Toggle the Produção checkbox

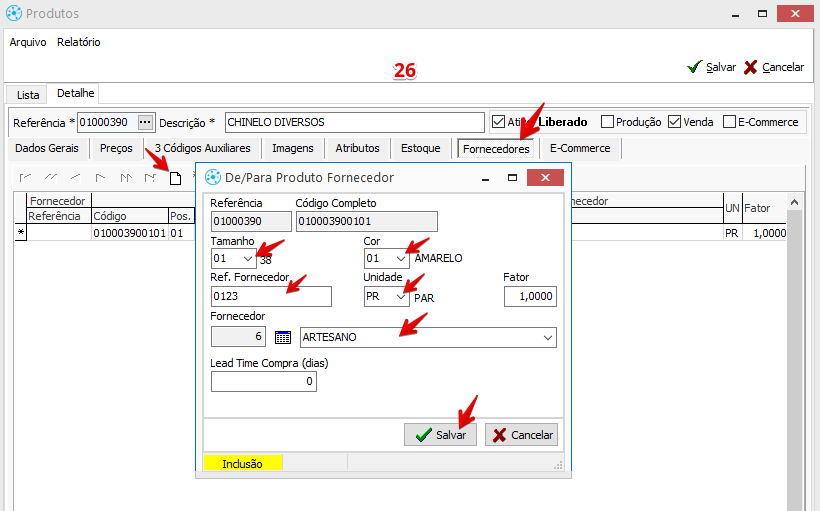pyautogui.click(x=608, y=122)
